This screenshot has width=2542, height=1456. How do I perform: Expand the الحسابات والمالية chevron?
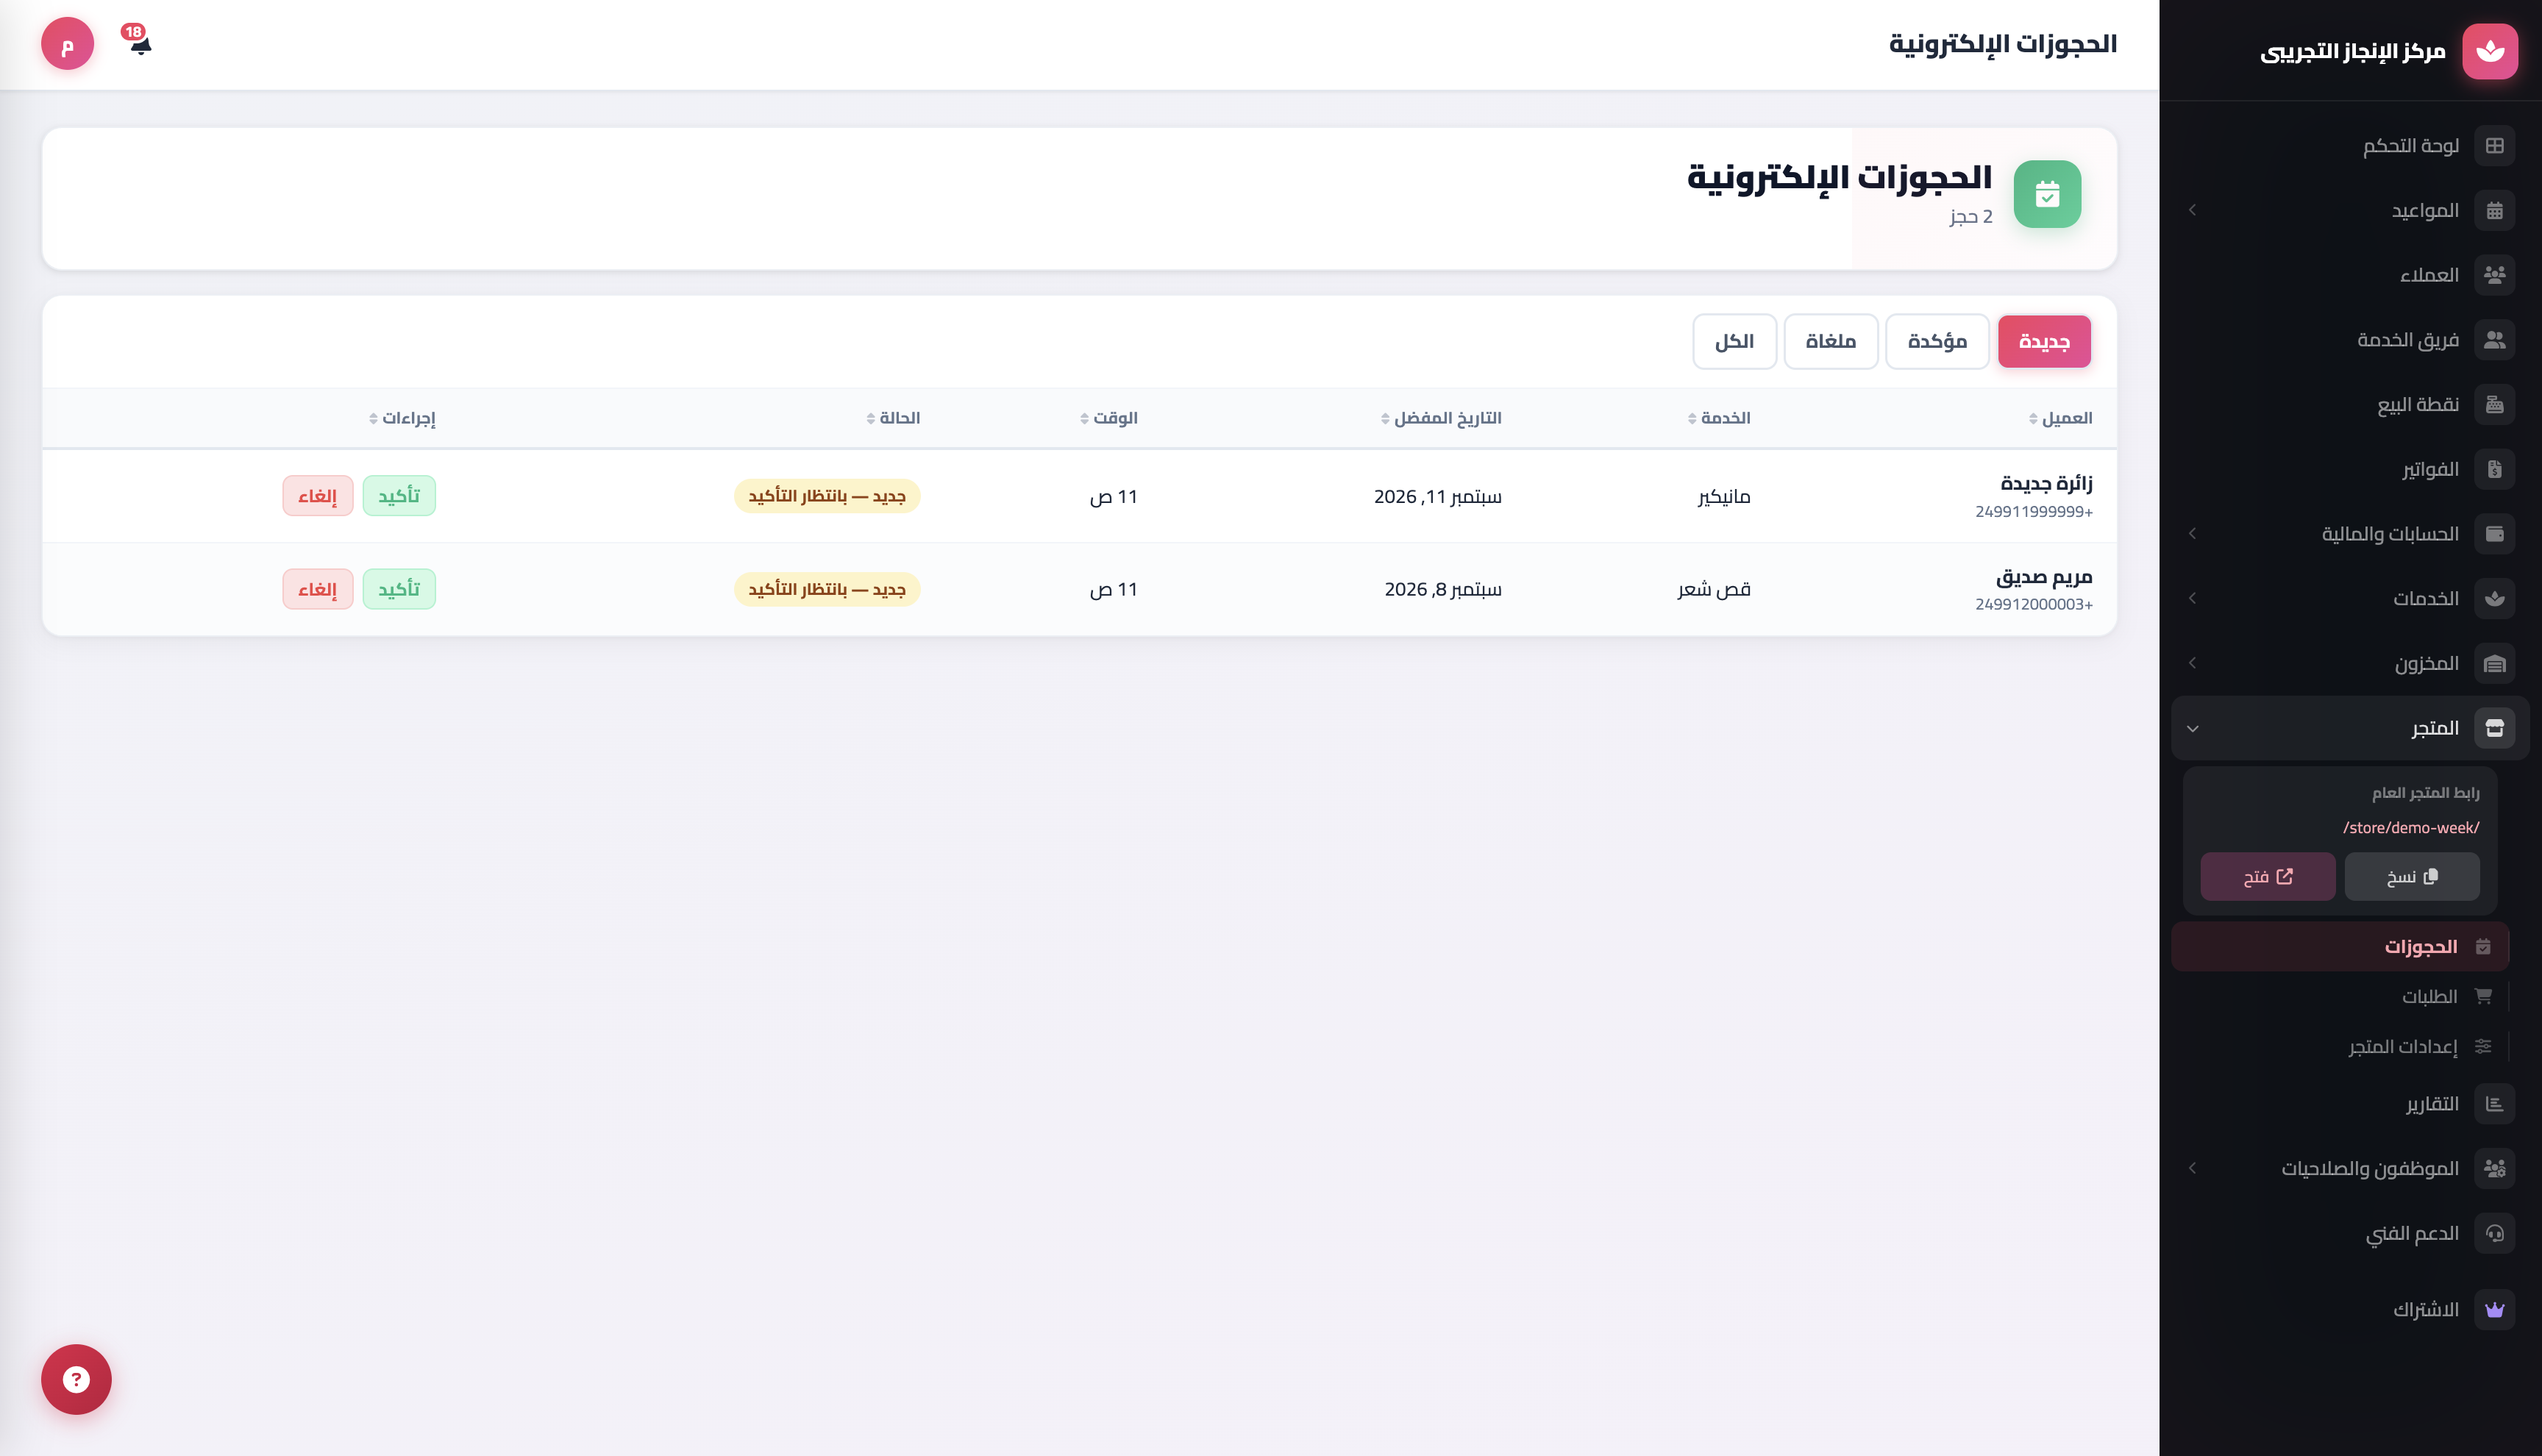2192,533
